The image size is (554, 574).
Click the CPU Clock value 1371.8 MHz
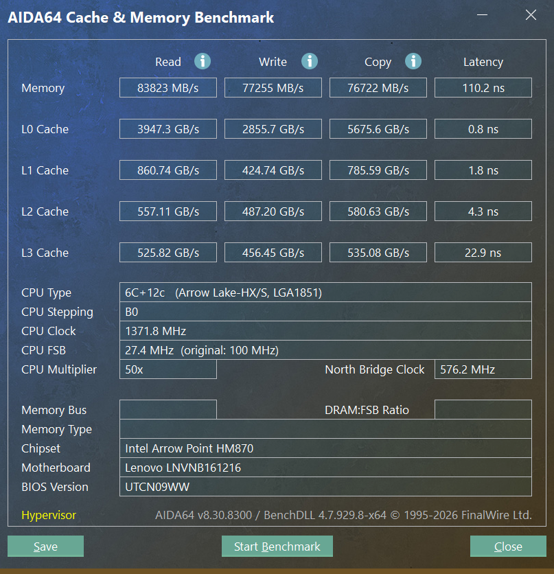point(326,331)
